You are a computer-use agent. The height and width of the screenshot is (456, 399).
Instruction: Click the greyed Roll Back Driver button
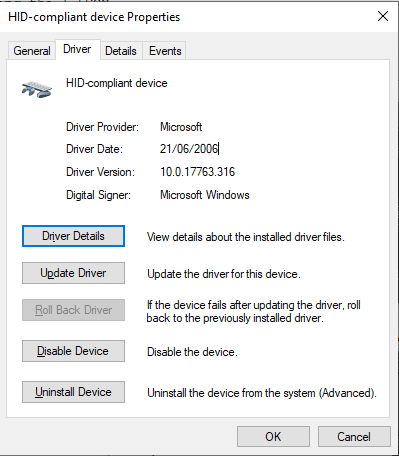[73, 310]
